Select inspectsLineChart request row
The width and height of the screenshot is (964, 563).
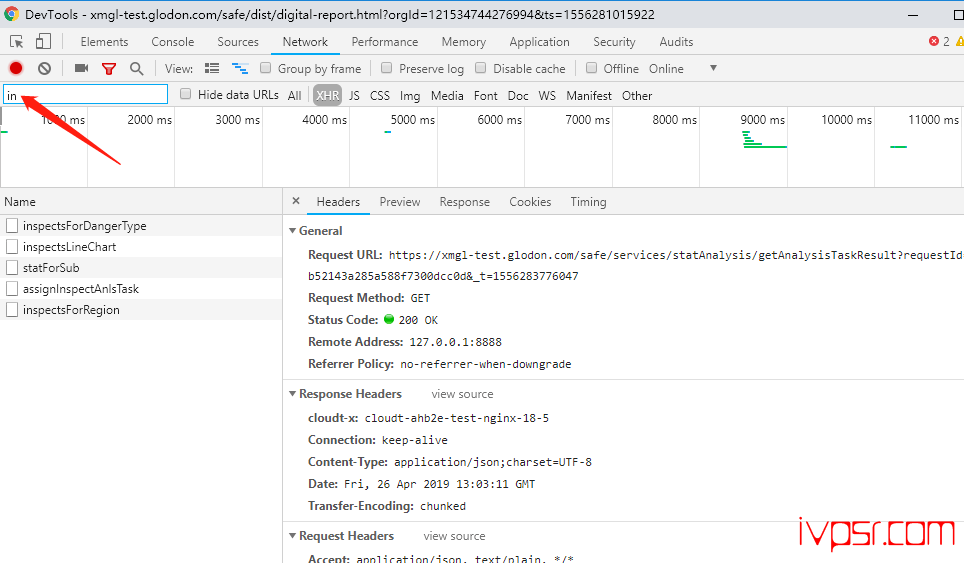tap(141, 246)
